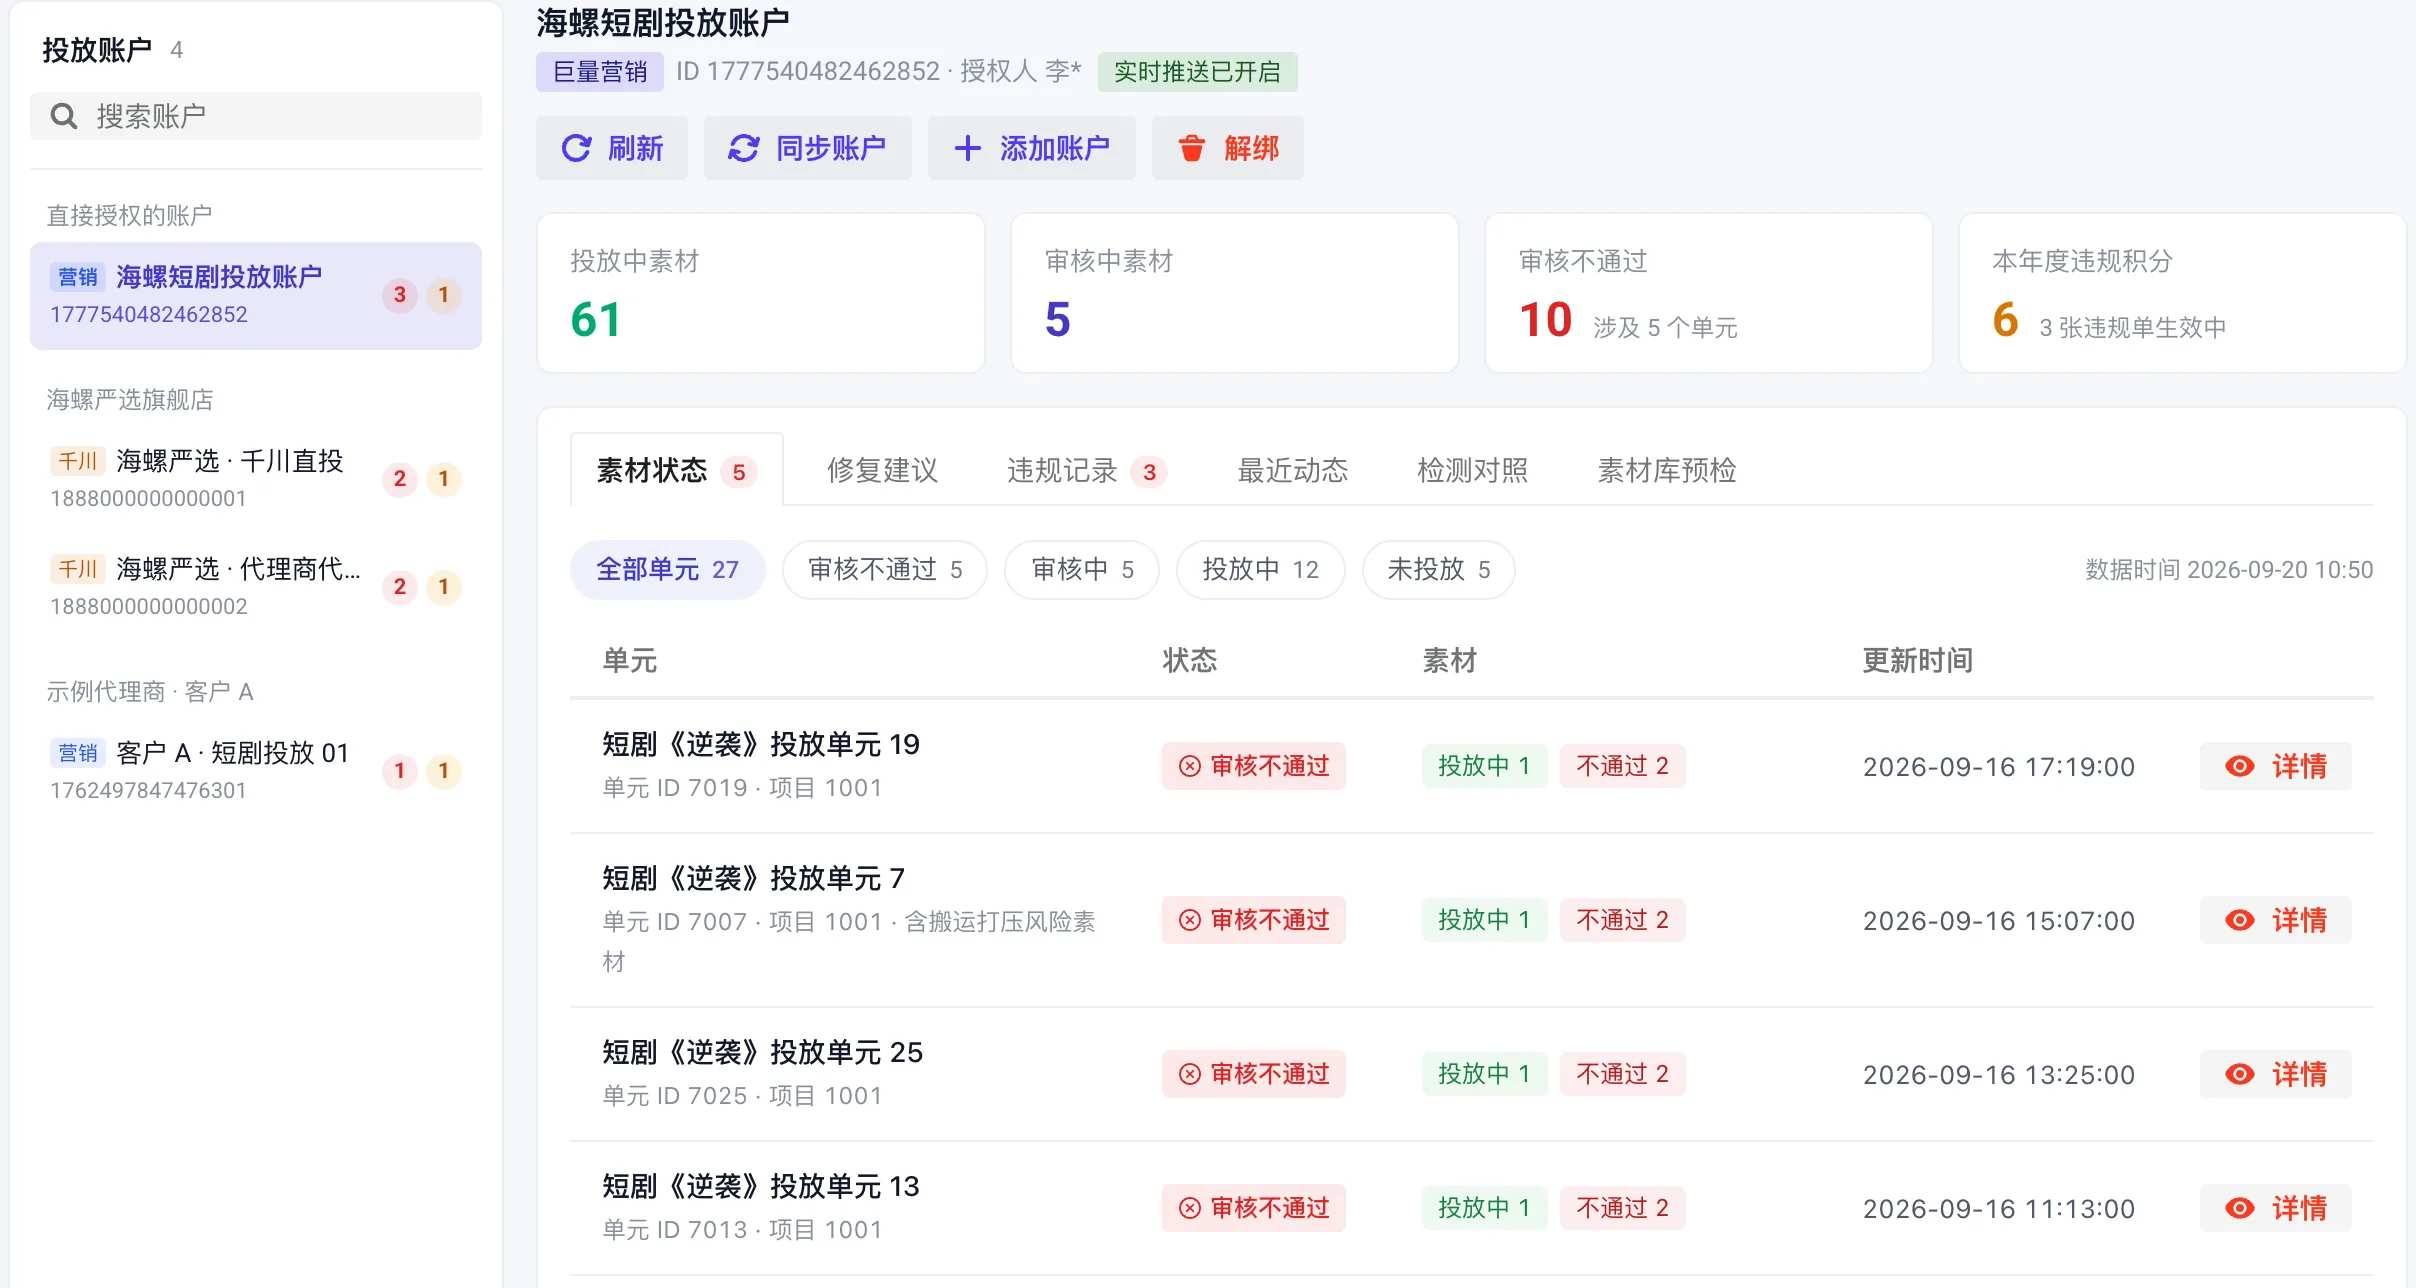The height and width of the screenshot is (1288, 2416).
Task: Click red badge 3 on 海螺短剧投放账户
Action: (400, 295)
